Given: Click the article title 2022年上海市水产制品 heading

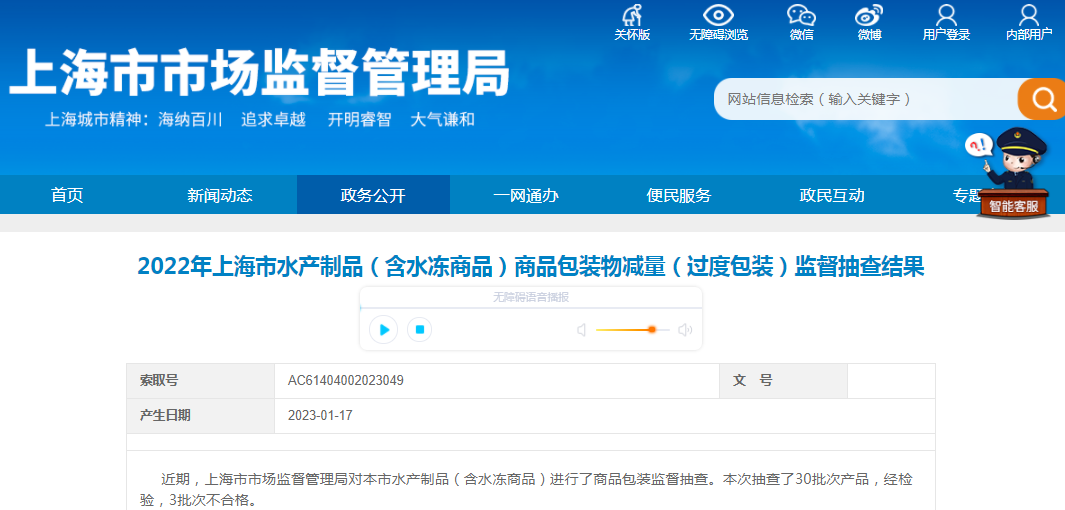Looking at the screenshot, I should point(530,267).
